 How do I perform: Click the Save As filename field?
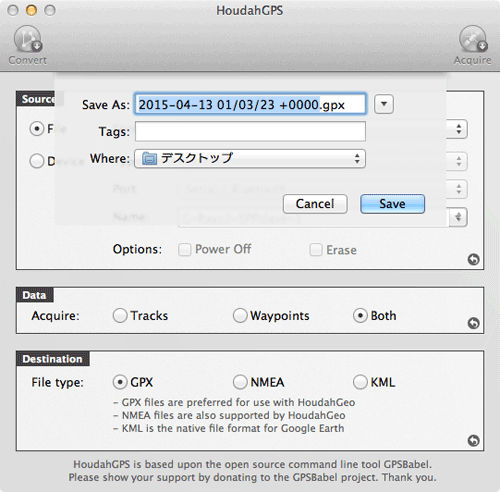coord(250,104)
